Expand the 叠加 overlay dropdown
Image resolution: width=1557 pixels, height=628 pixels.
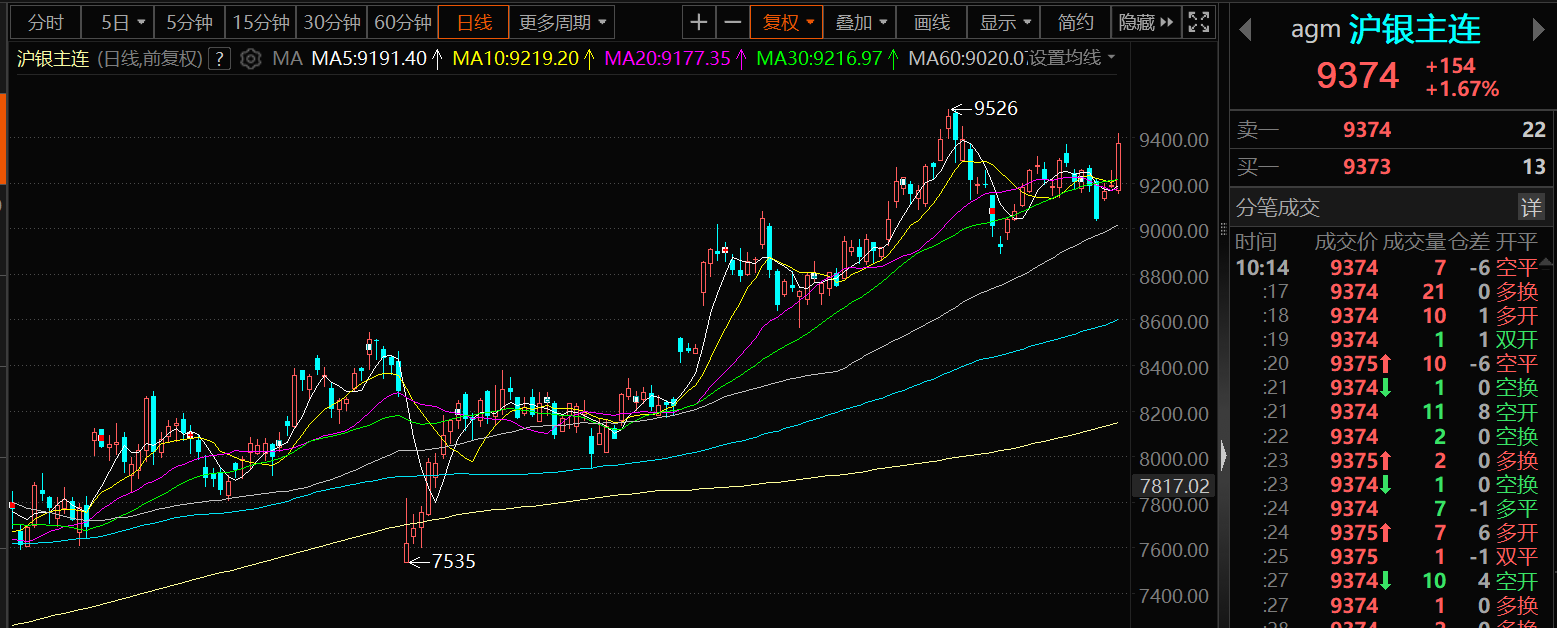pos(860,22)
